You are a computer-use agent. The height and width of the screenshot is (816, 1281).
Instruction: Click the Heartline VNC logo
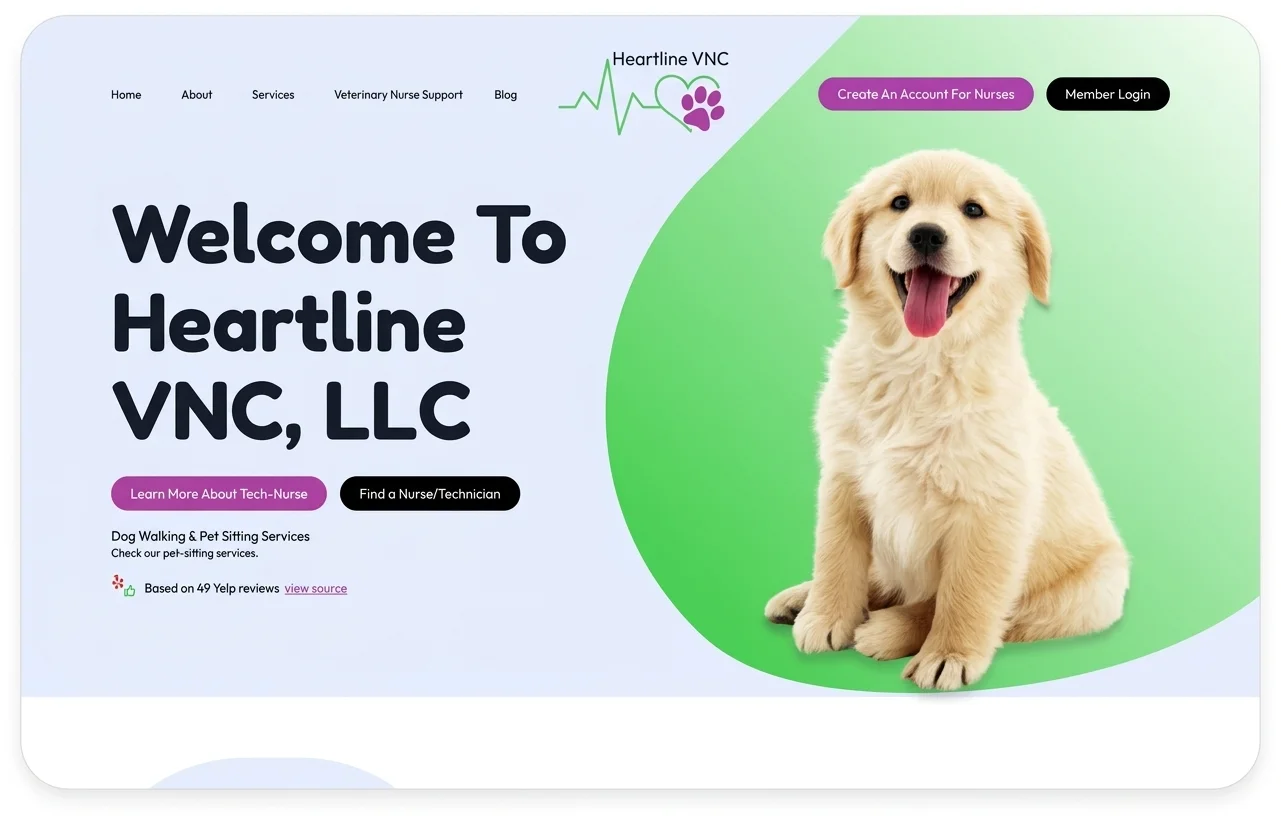tap(644, 93)
